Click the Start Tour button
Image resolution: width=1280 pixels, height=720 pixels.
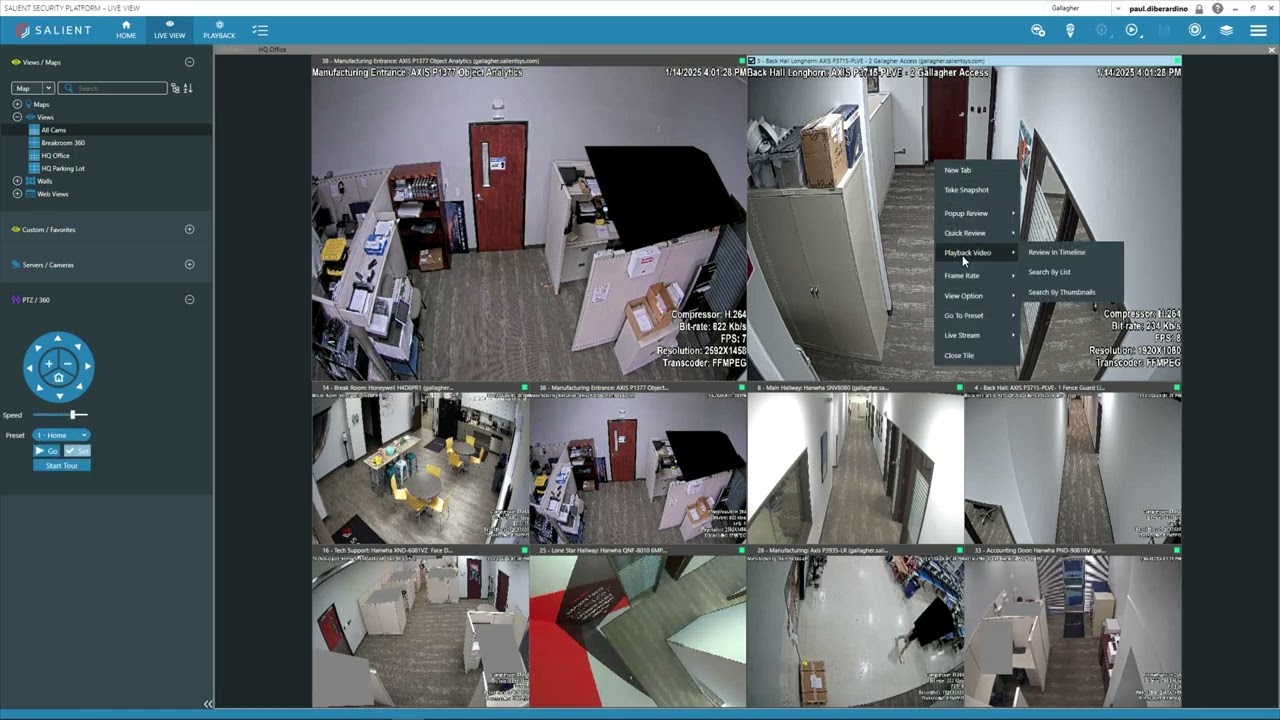62,465
